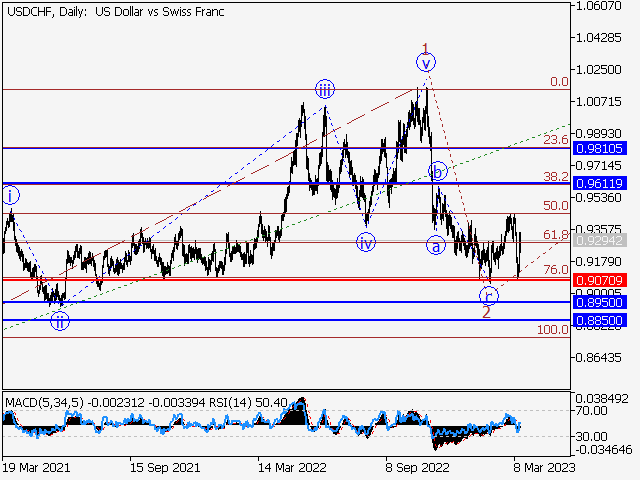Screen dimensions: 640x480
Task: Click the 70.00 RSI level value
Action: [591, 411]
